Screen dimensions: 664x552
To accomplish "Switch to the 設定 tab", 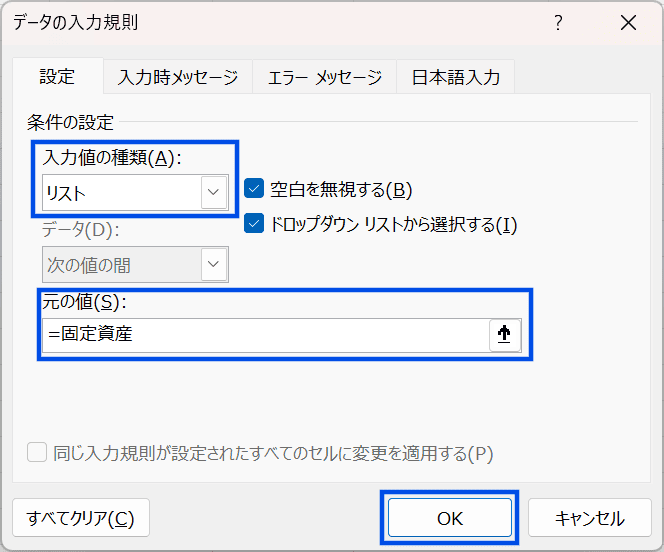I will [x=57, y=77].
